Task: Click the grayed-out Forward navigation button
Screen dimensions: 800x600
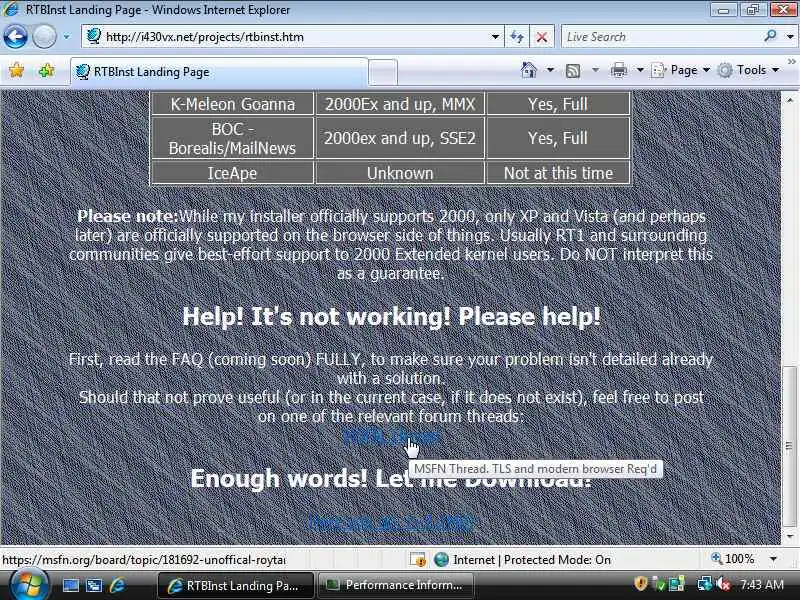Action: point(44,37)
